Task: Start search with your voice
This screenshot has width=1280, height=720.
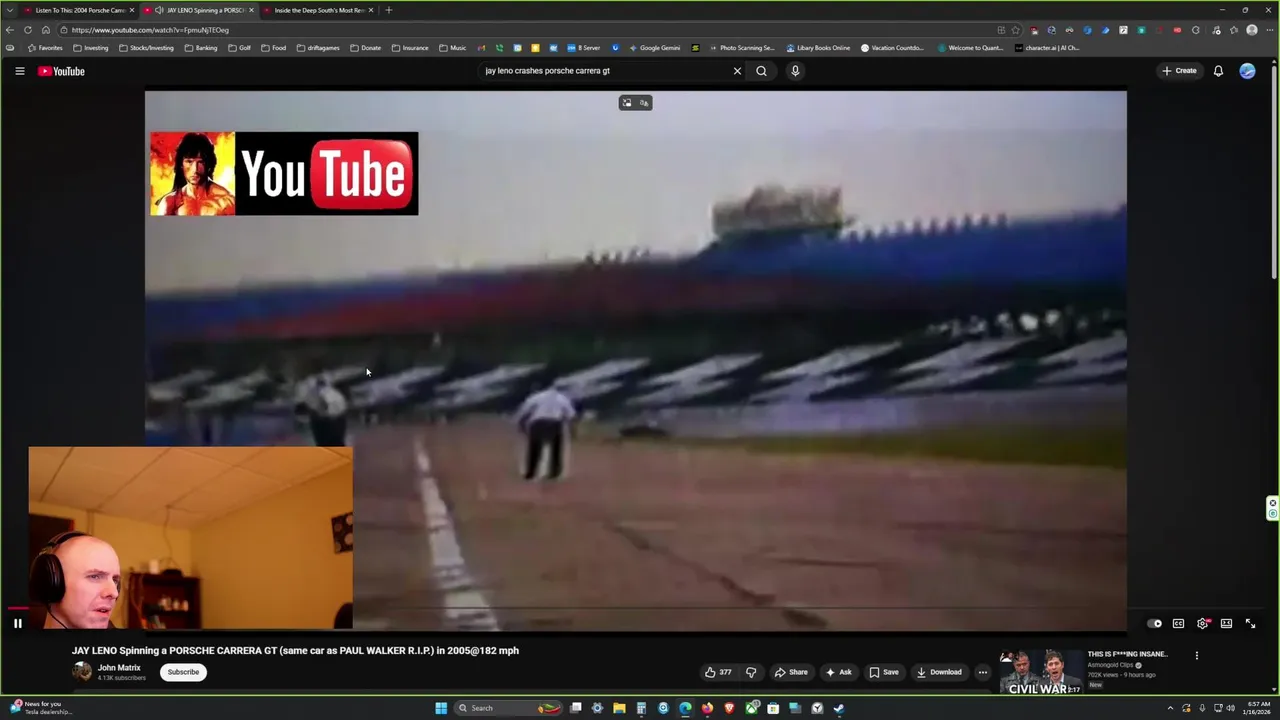Action: [795, 71]
